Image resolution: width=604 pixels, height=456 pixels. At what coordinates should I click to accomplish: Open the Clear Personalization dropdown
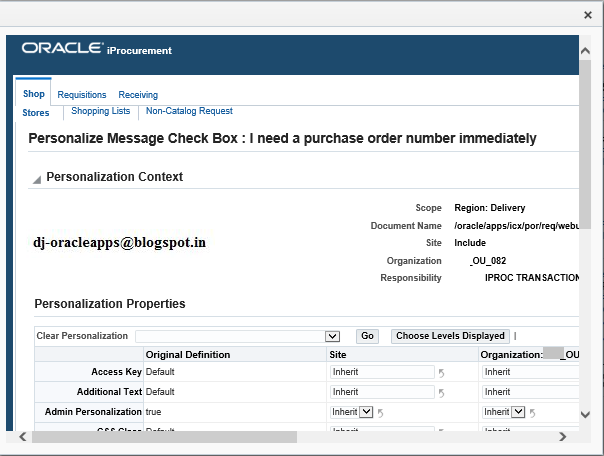pyautogui.click(x=332, y=336)
